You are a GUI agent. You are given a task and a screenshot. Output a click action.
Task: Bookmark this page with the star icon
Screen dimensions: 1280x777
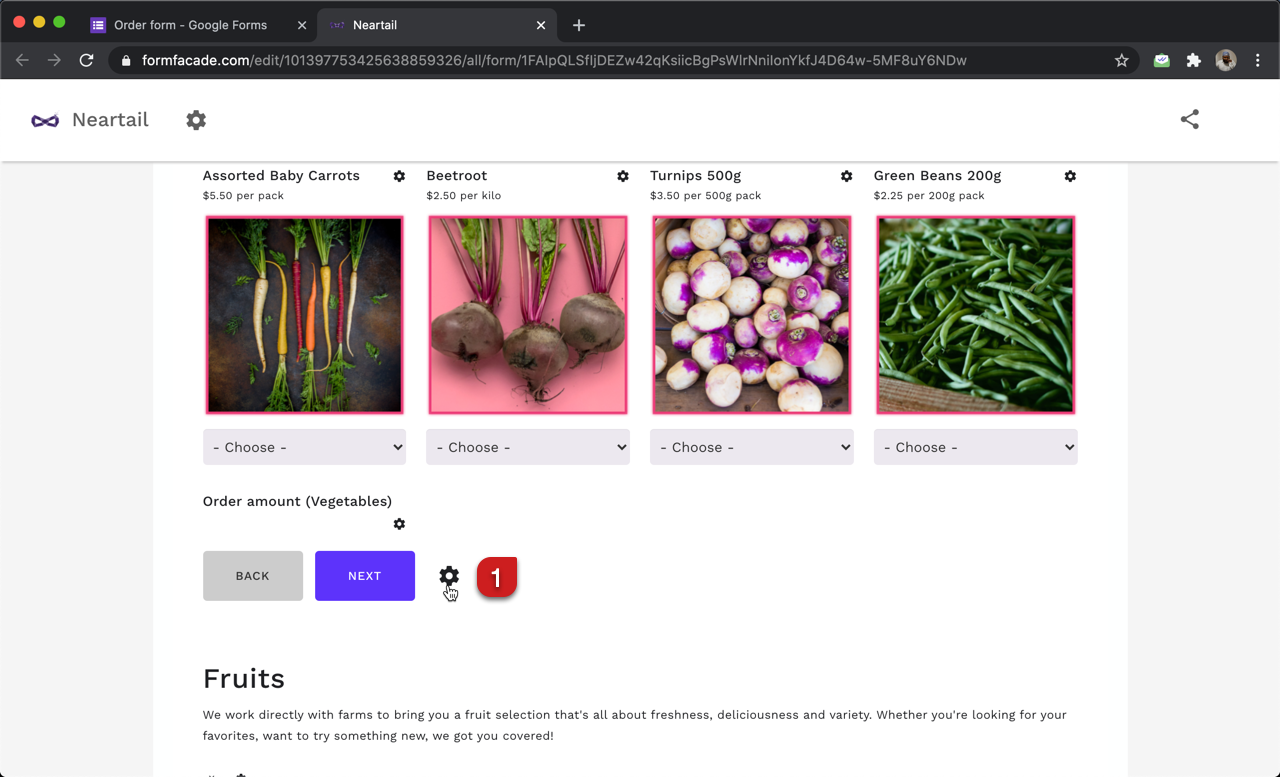[x=1121, y=60]
